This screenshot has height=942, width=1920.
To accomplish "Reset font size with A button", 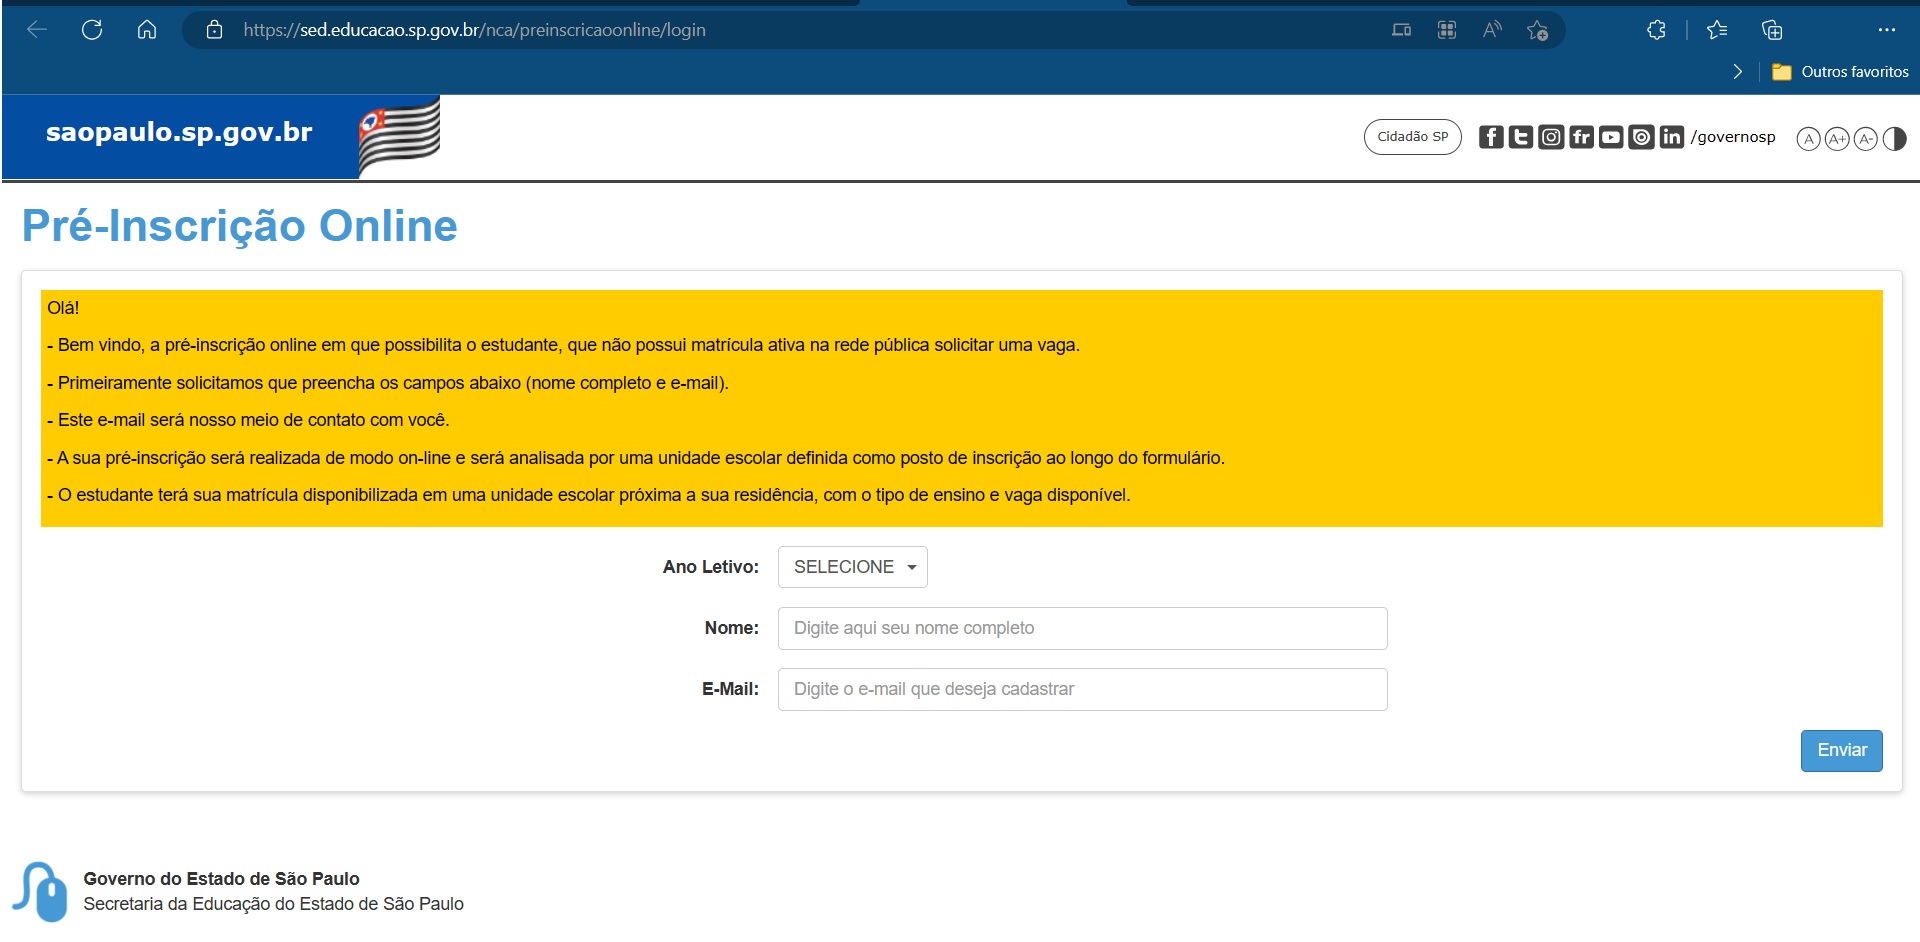I will click(x=1808, y=139).
